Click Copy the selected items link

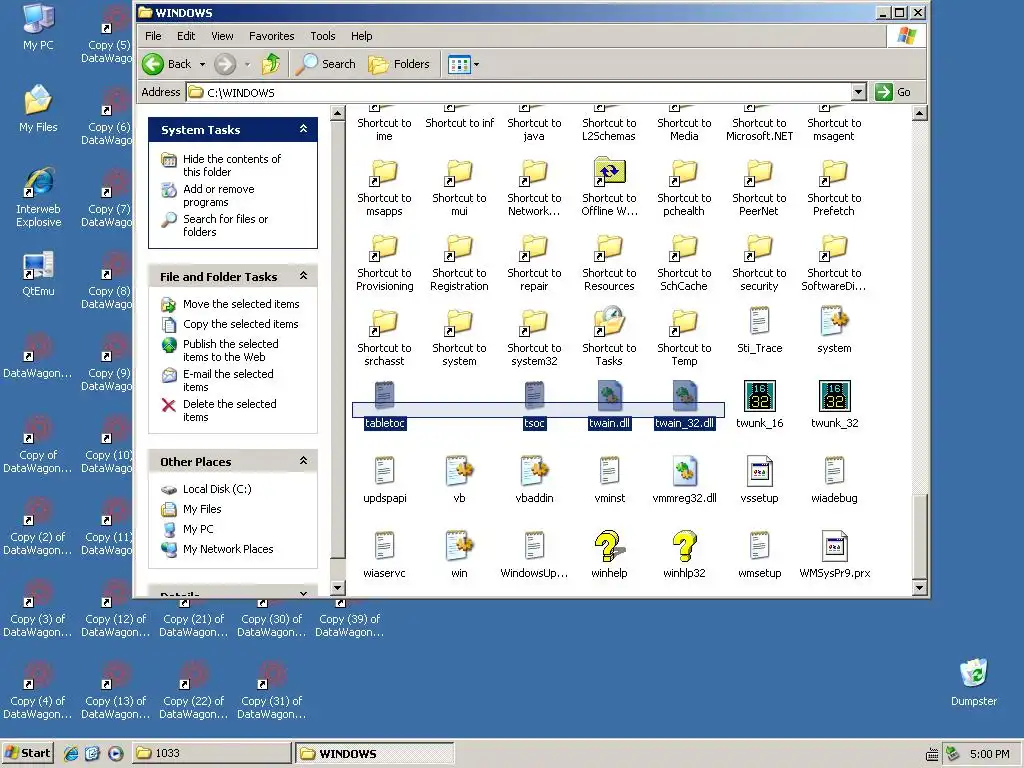coord(240,324)
